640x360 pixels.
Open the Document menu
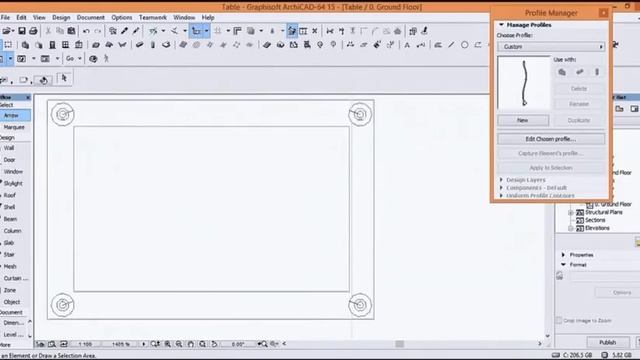pyautogui.click(x=91, y=18)
